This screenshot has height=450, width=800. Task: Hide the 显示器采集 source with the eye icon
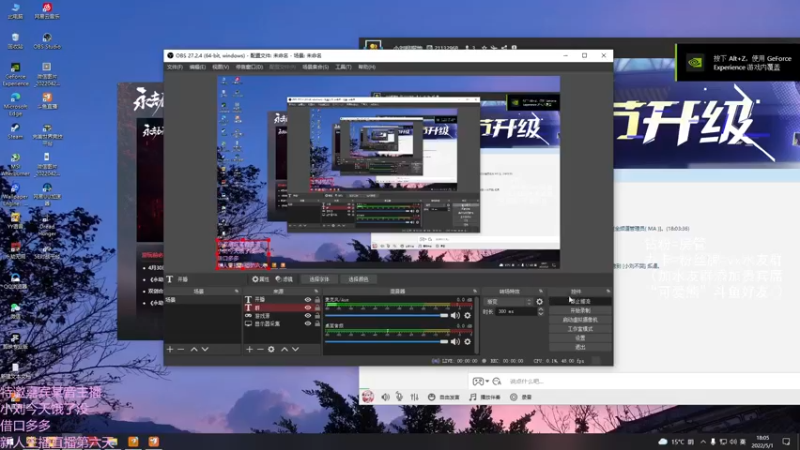(308, 323)
